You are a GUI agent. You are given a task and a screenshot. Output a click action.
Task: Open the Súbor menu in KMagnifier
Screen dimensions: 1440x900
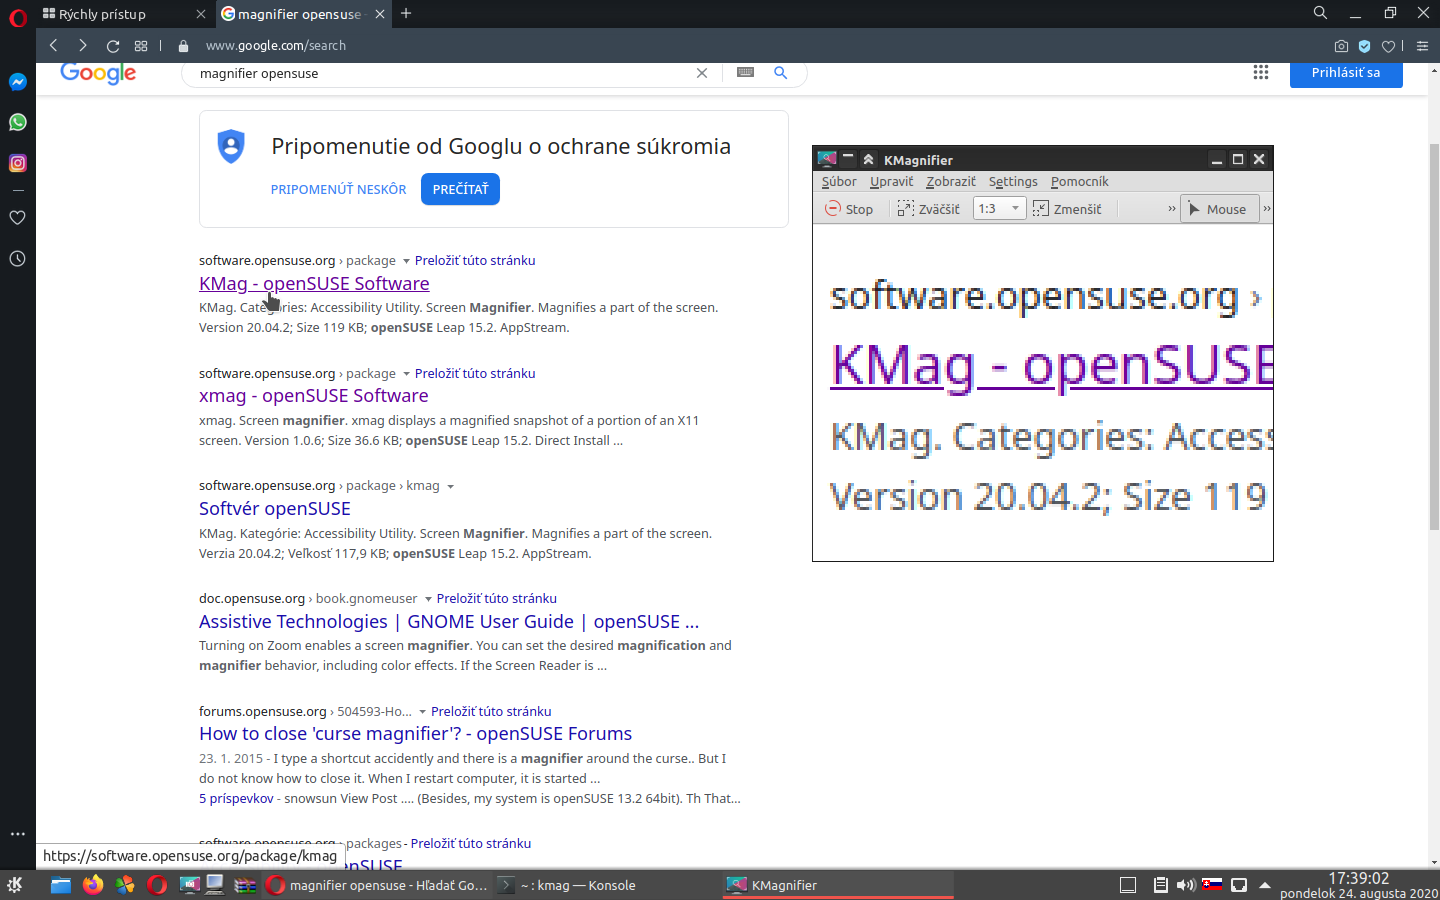click(x=839, y=181)
